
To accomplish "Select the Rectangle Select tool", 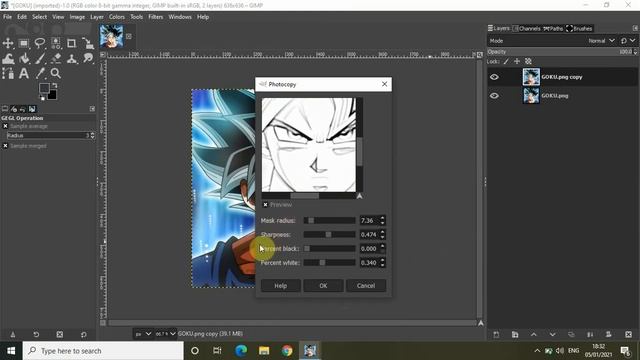I will [x=24, y=43].
